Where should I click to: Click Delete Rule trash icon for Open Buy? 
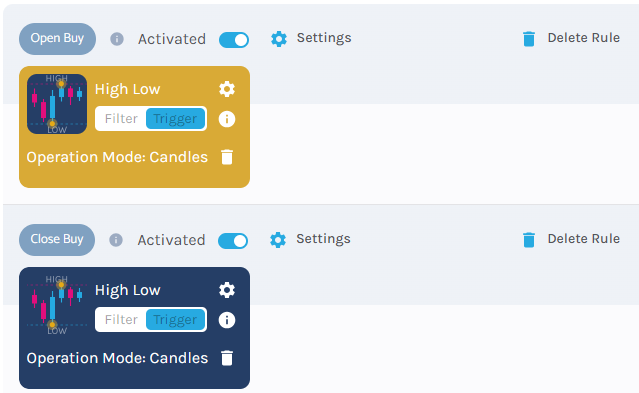click(529, 39)
